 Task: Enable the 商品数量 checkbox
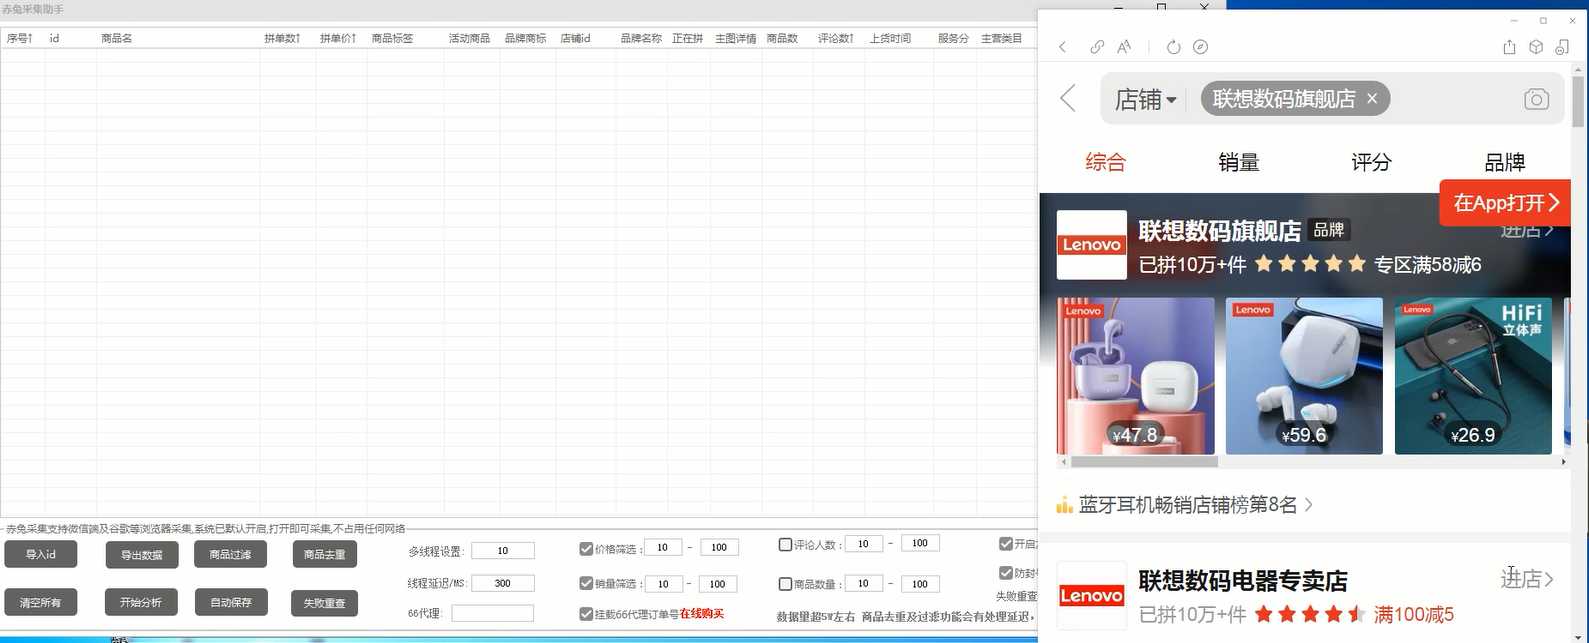tap(785, 584)
